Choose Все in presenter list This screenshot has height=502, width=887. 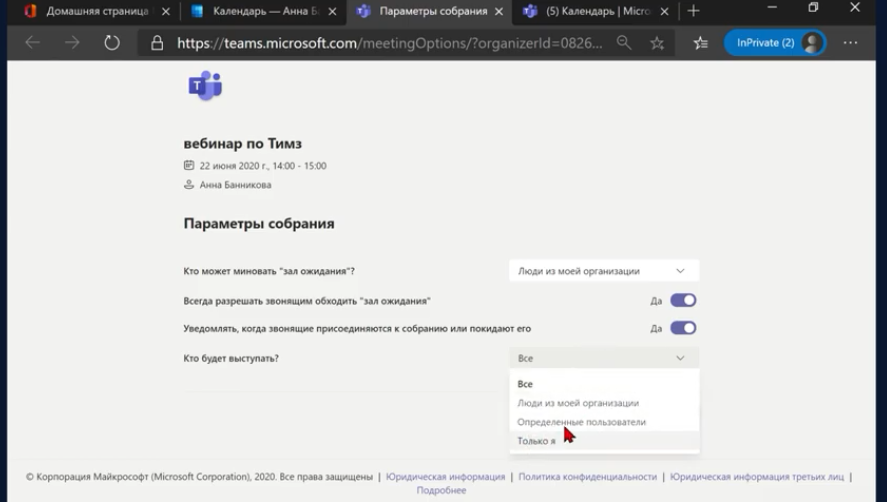pyautogui.click(x=604, y=384)
